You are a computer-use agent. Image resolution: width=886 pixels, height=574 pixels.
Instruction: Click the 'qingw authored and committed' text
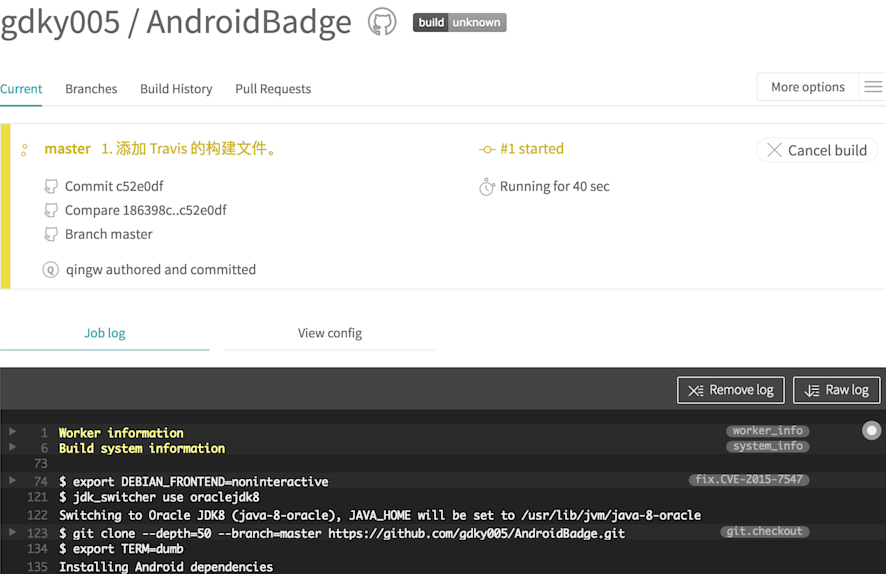[161, 269]
